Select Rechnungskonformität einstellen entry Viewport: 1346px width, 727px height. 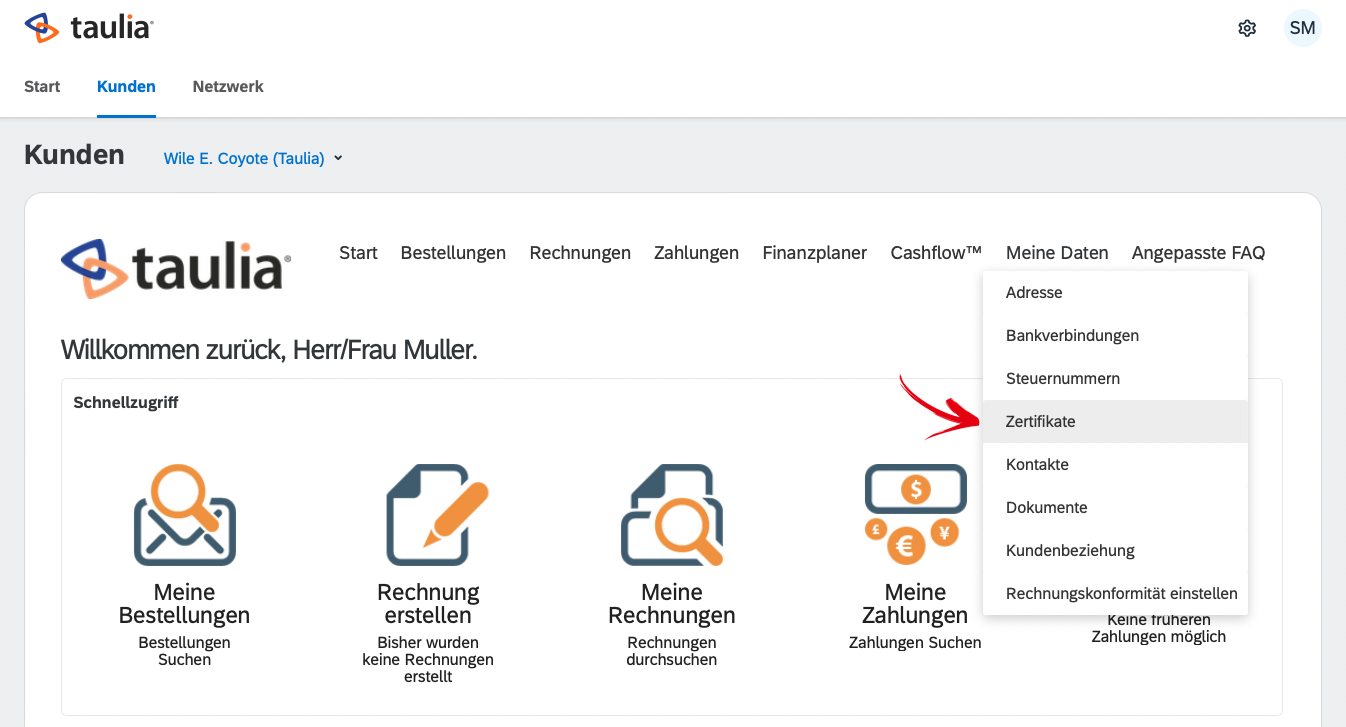click(1115, 594)
